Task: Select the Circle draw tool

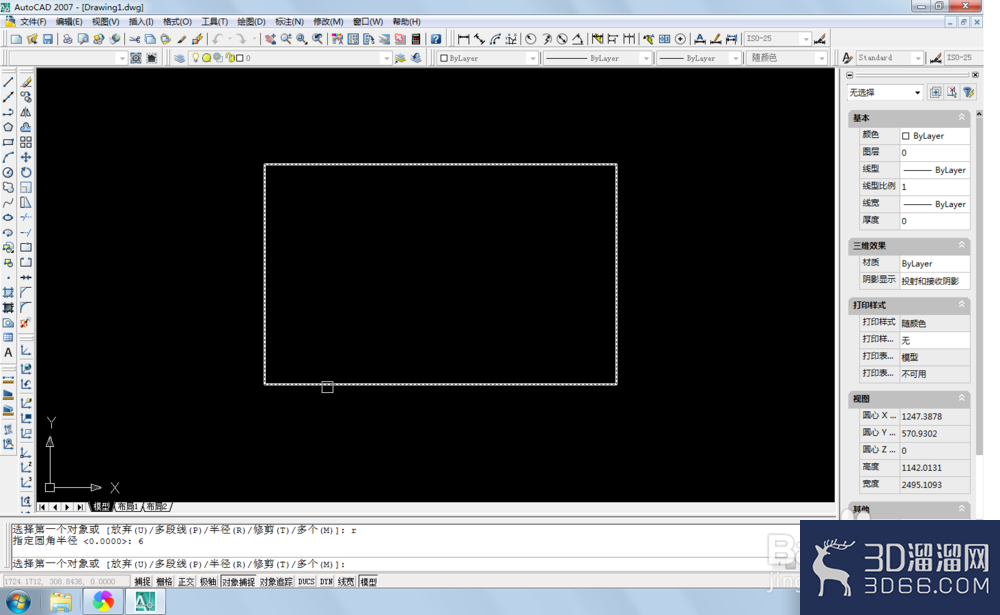Action: pyautogui.click(x=8, y=172)
